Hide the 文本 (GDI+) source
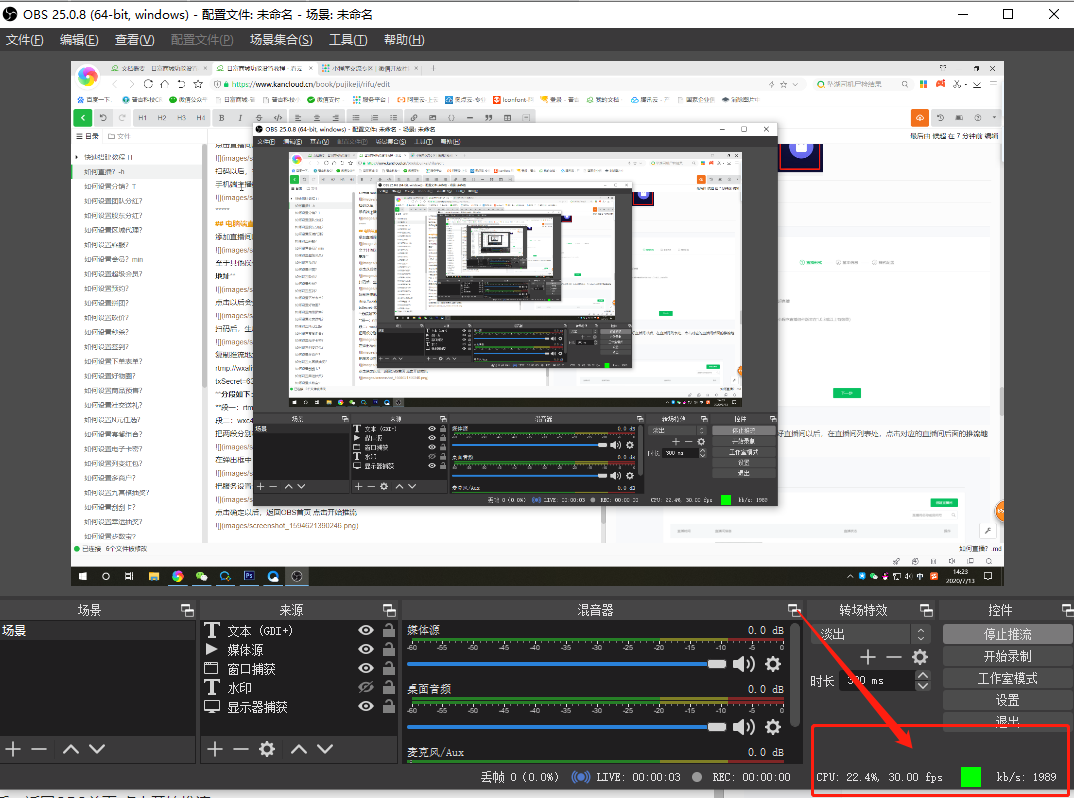Image resolution: width=1074 pixels, height=798 pixels. tap(366, 630)
